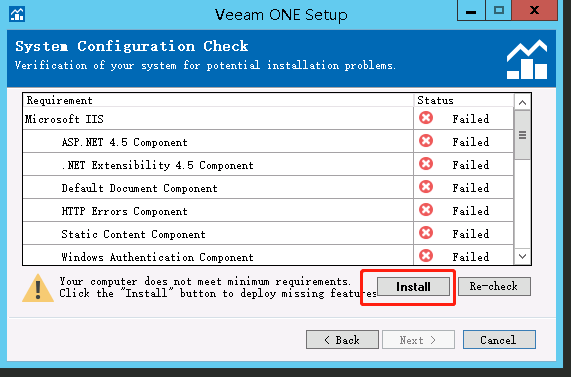Click the failed icon for Static Content Component
This screenshot has width=571, height=377.
point(426,233)
